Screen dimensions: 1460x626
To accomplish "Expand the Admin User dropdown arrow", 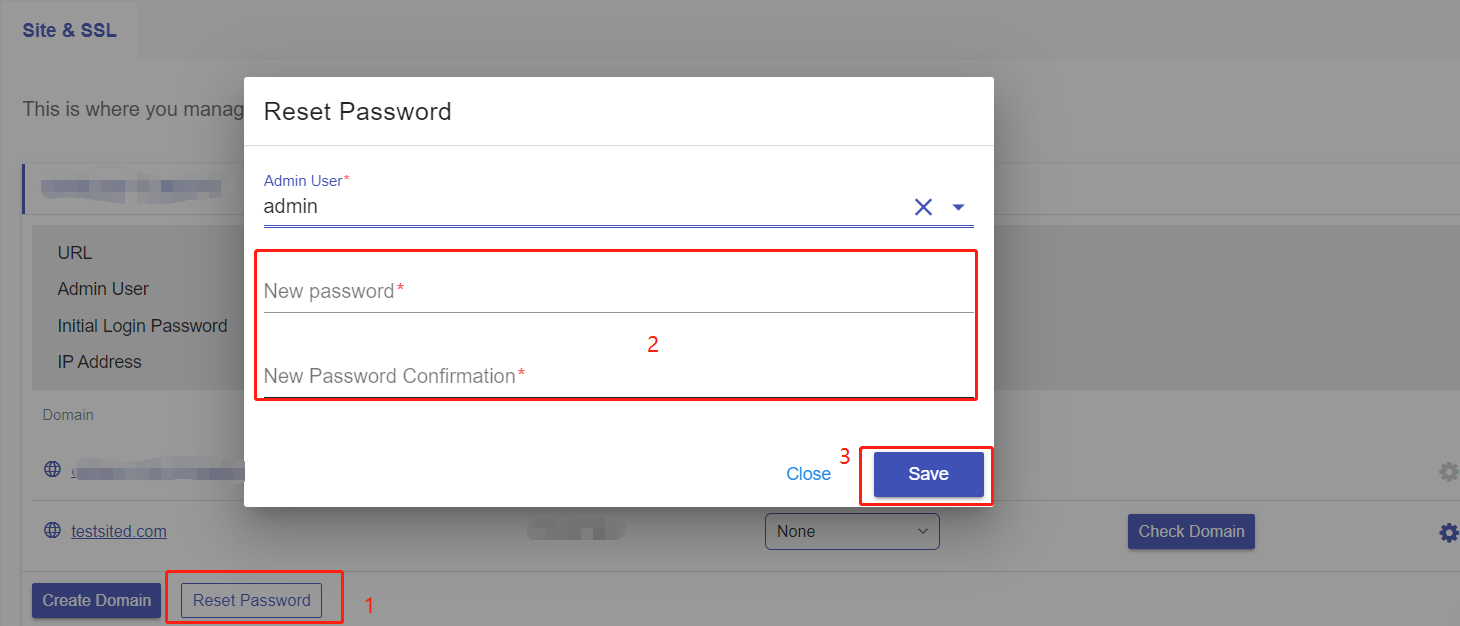I will click(x=958, y=207).
